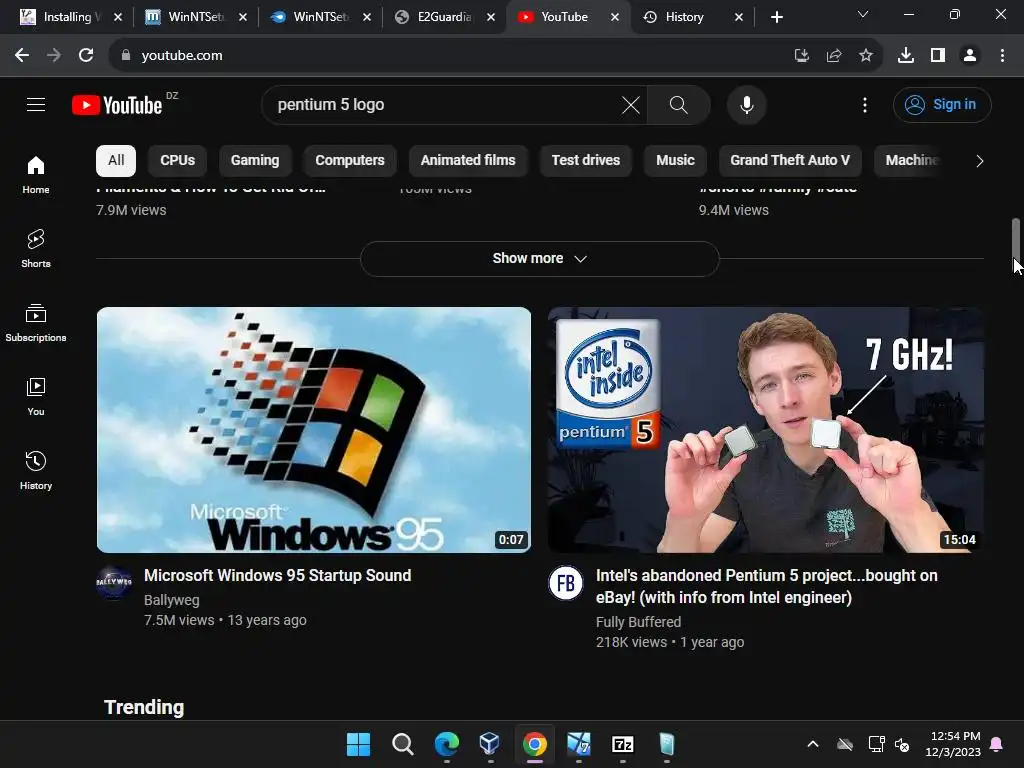Go back with the browser back arrow

tap(22, 56)
